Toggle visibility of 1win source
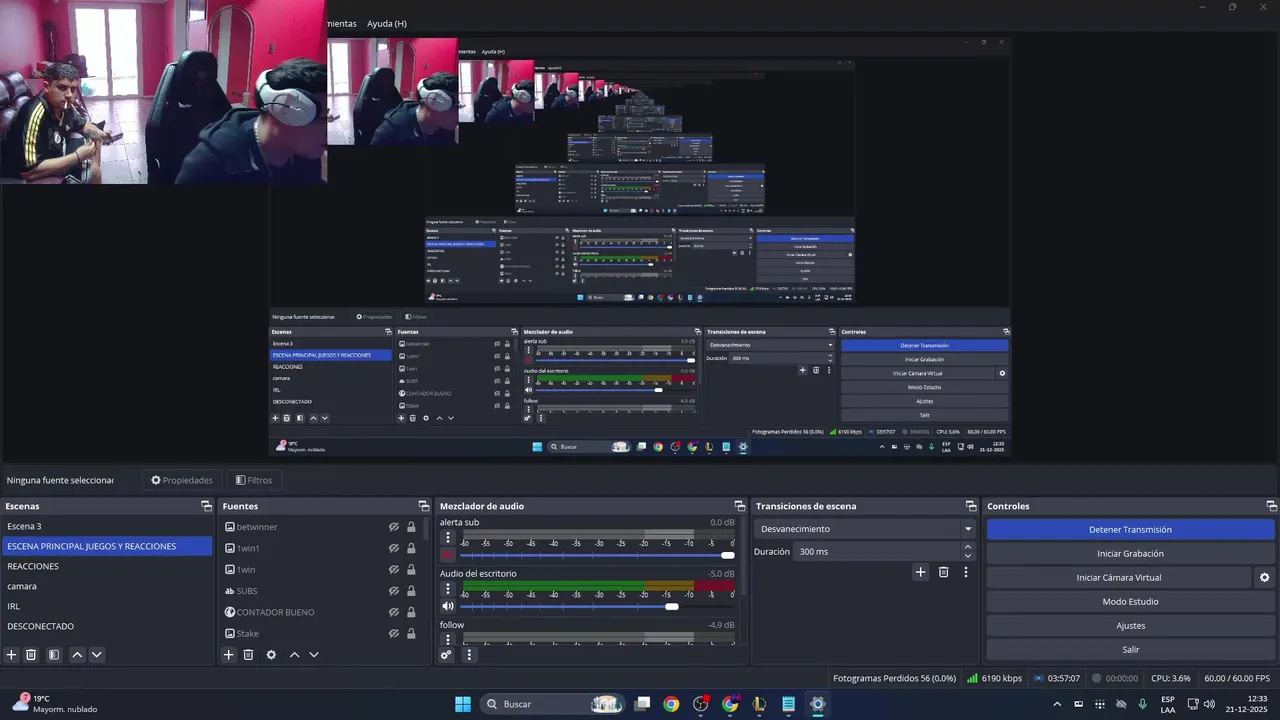The image size is (1280, 720). click(x=394, y=570)
